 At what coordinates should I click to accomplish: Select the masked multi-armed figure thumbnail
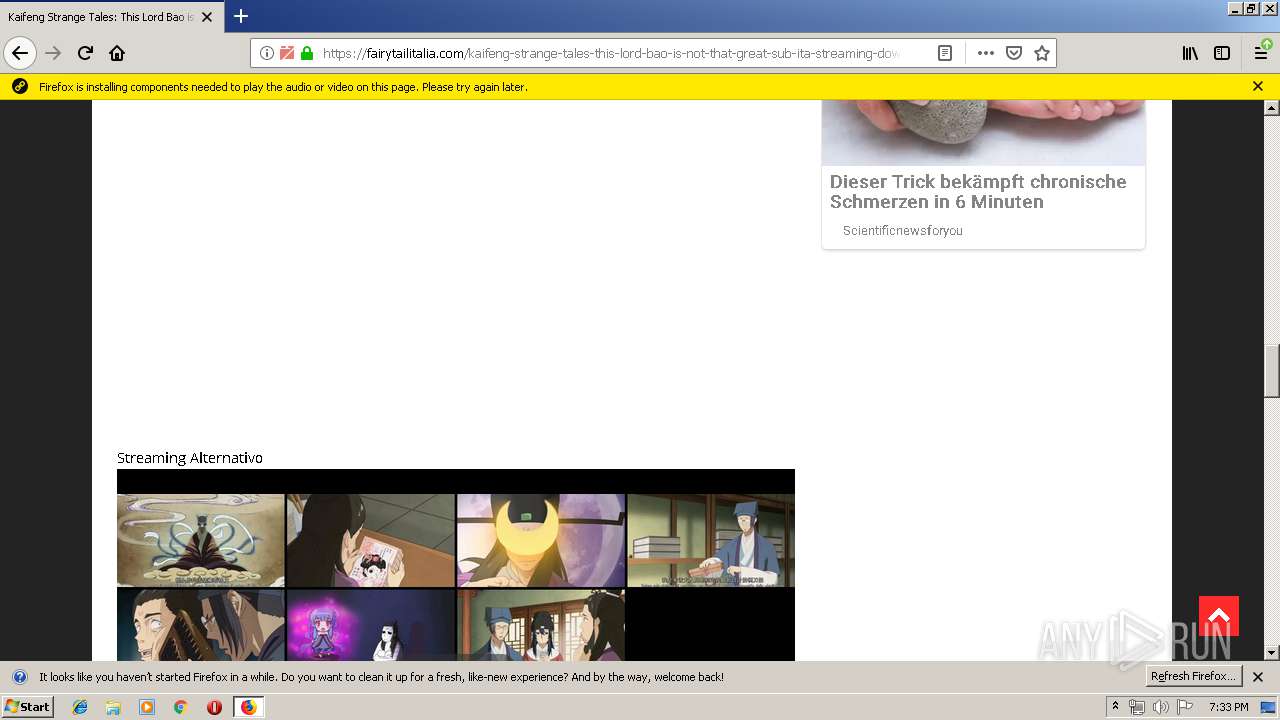[x=201, y=540]
